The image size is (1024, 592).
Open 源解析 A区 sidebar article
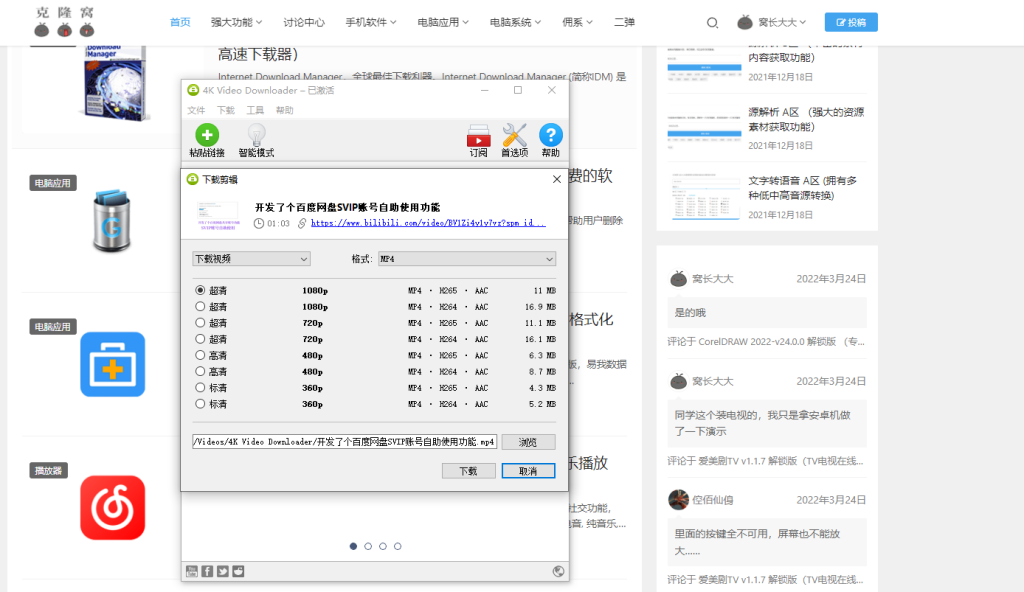[x=806, y=119]
